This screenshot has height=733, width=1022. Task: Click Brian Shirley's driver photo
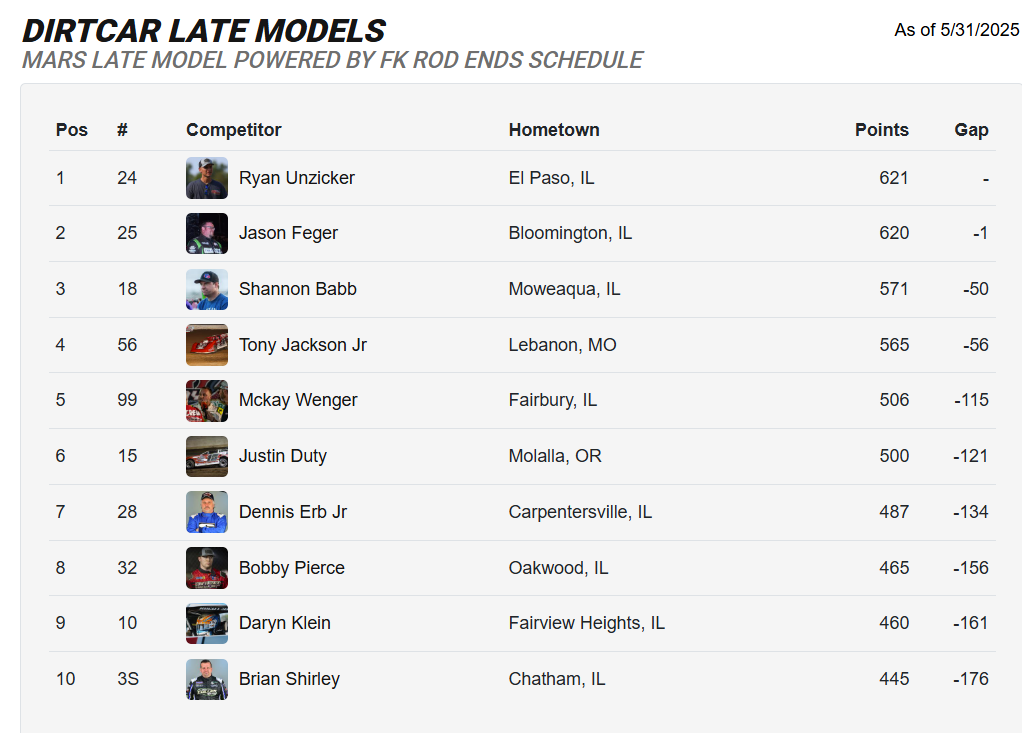pos(207,679)
